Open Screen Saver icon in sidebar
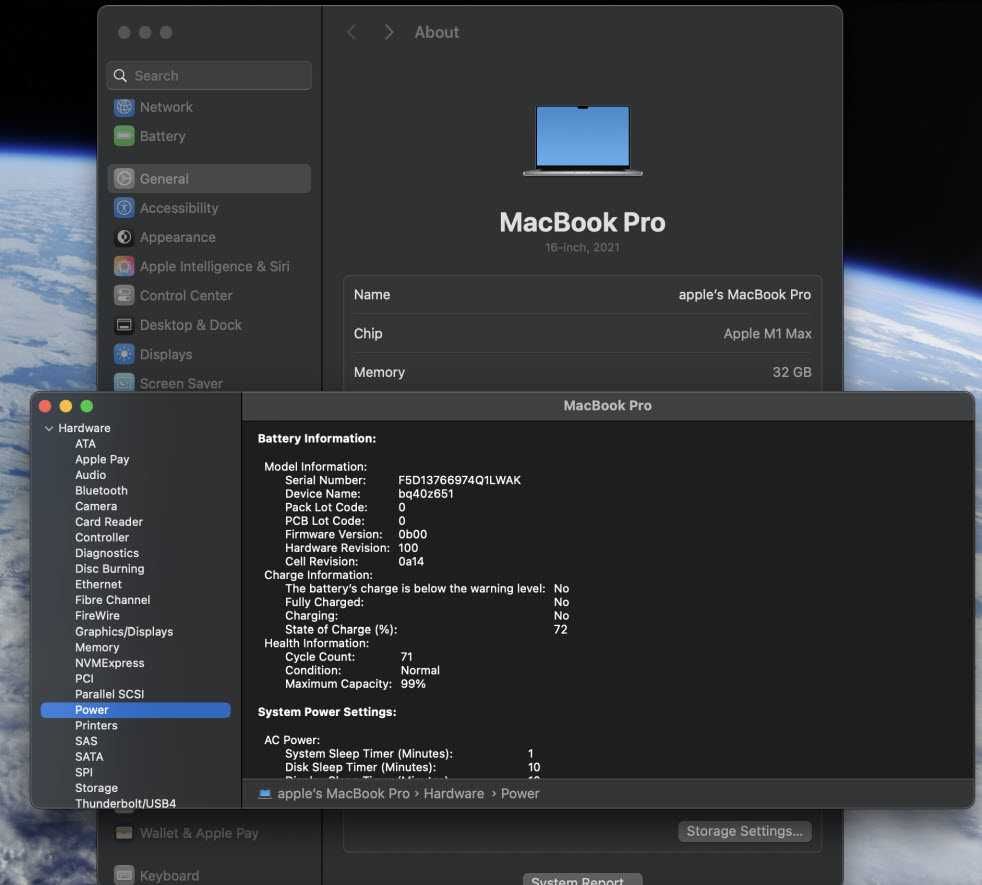Screen dimensions: 982x885 pos(124,382)
